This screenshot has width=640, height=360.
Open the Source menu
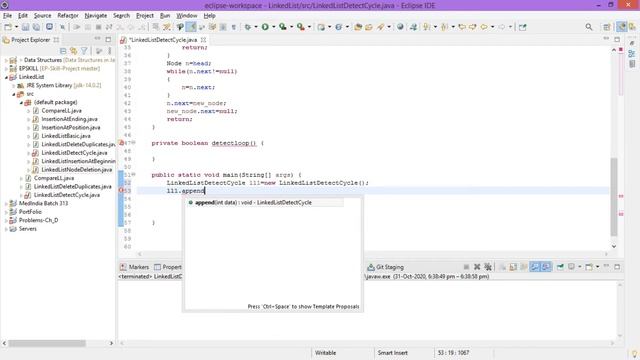(42, 16)
